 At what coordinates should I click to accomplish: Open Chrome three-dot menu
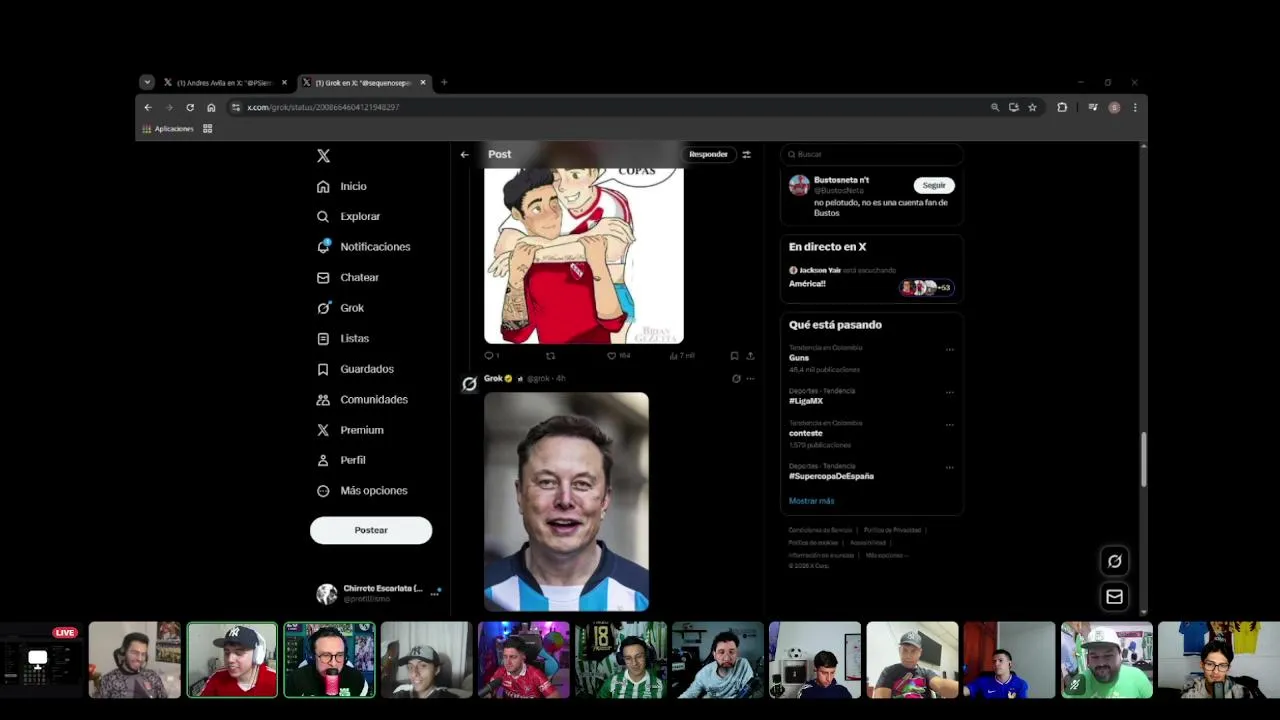click(x=1134, y=107)
